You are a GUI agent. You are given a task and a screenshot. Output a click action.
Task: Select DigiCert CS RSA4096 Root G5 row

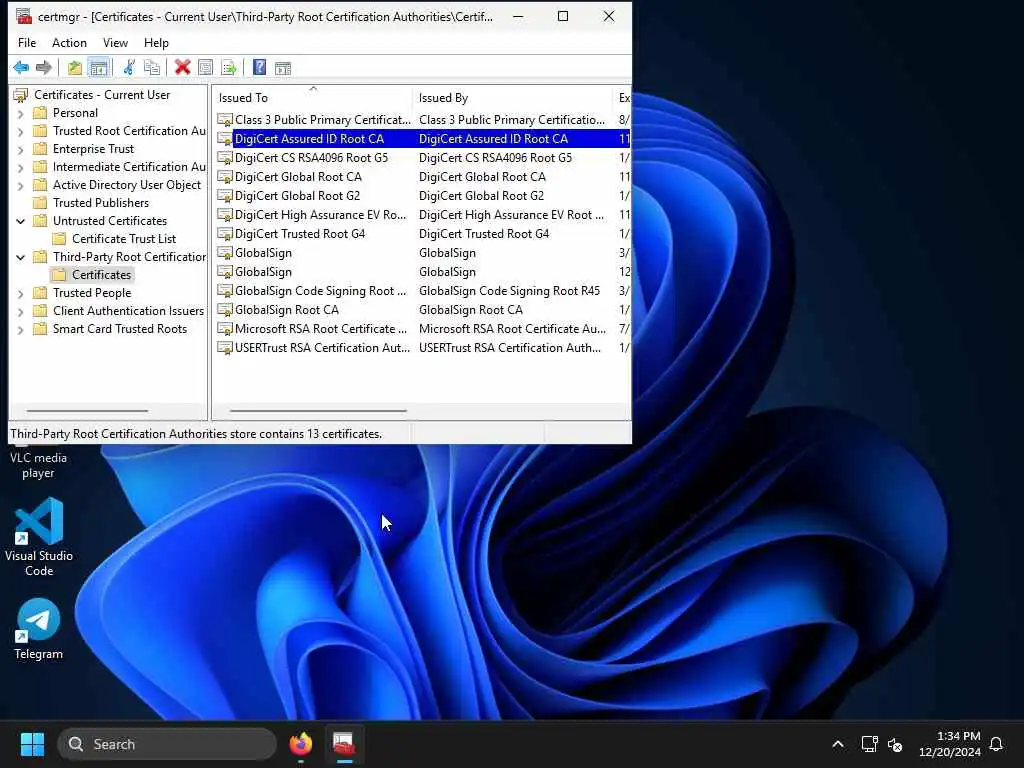point(422,157)
